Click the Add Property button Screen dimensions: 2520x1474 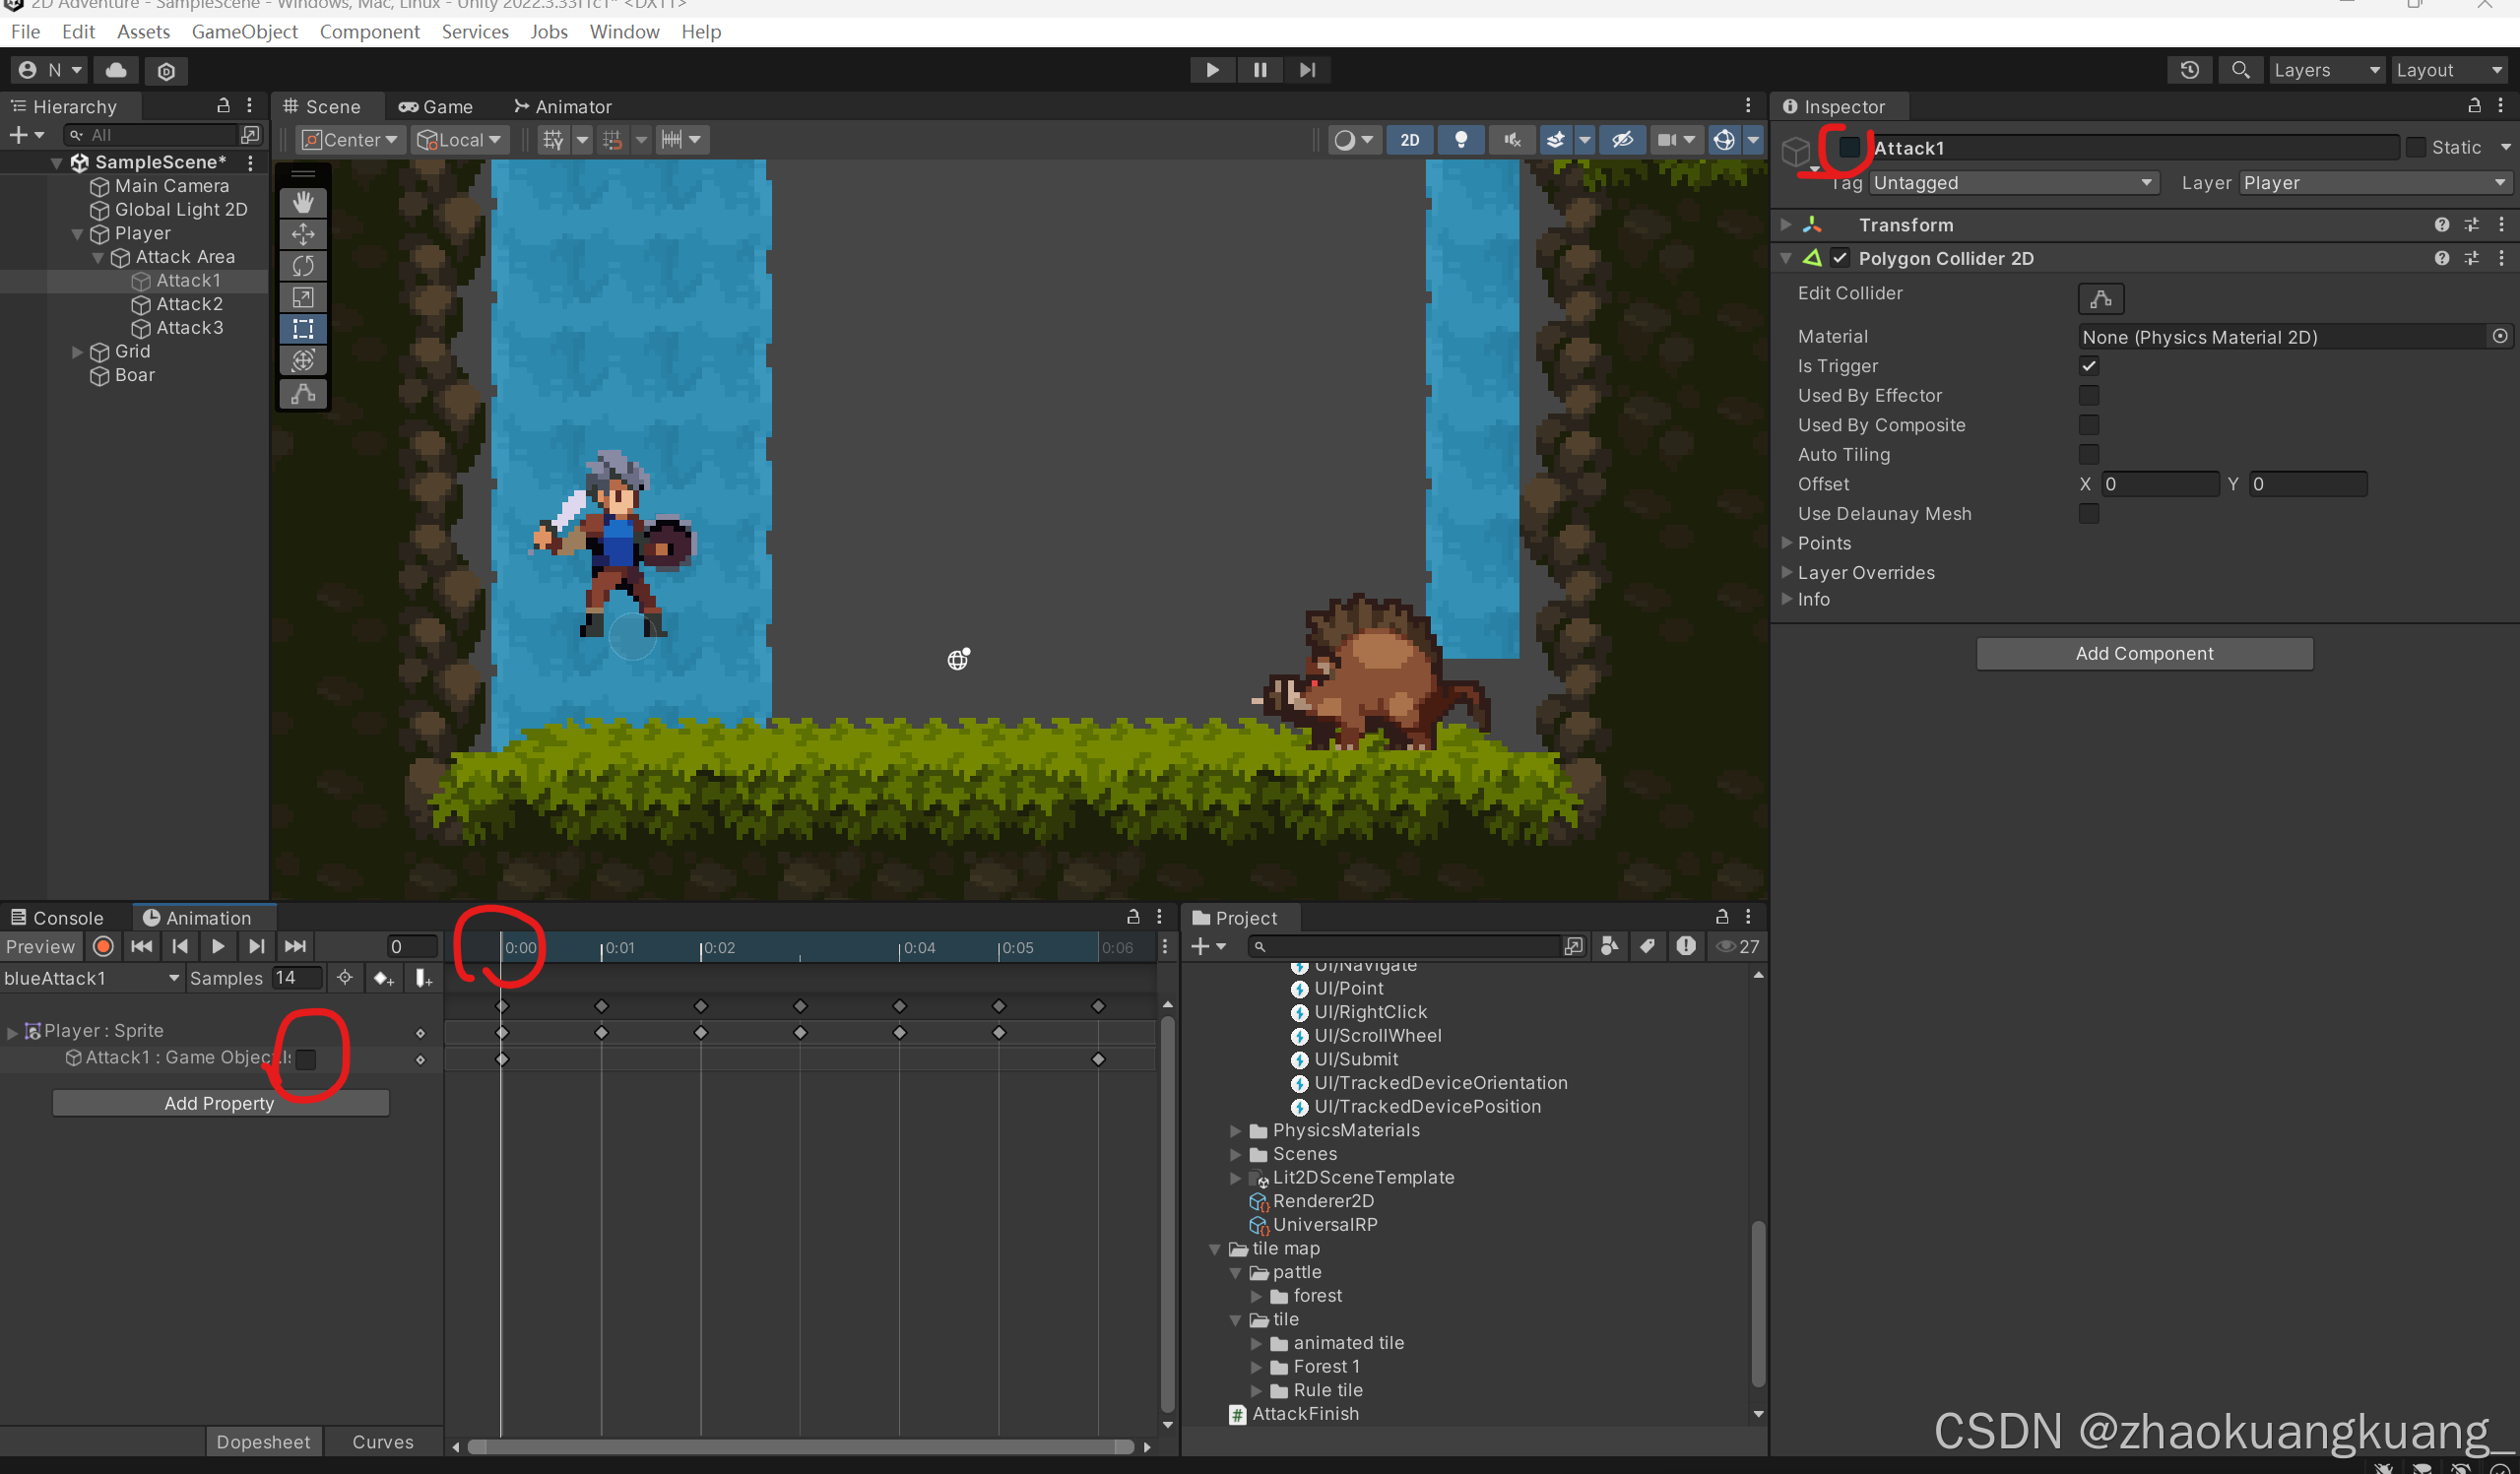point(220,1103)
